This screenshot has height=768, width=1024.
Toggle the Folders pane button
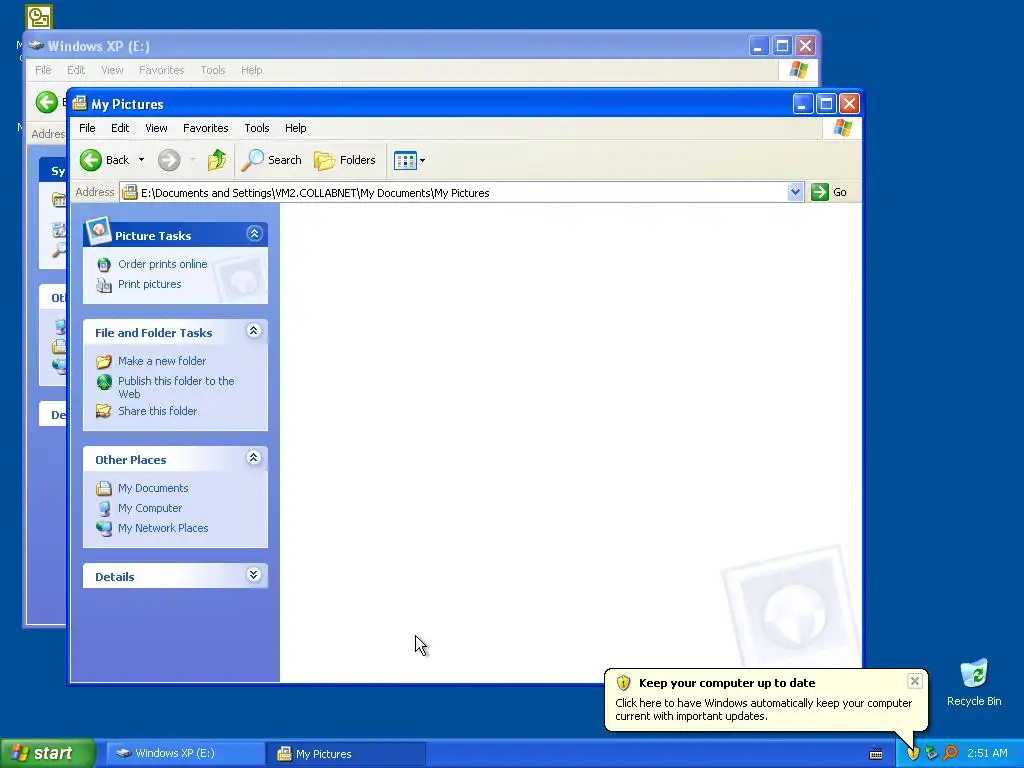pos(345,160)
